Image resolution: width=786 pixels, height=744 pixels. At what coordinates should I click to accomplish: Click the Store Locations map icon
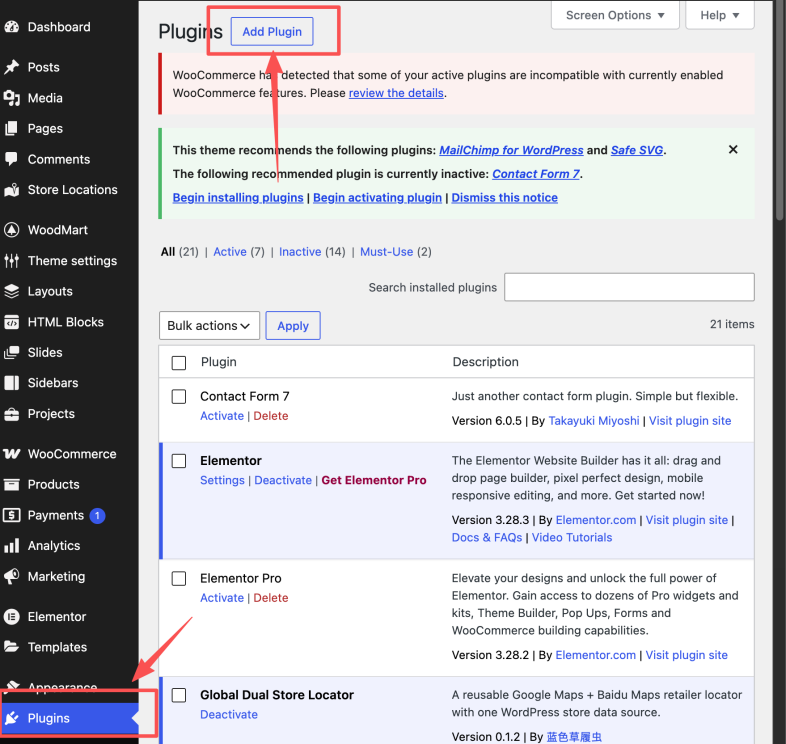point(12,190)
